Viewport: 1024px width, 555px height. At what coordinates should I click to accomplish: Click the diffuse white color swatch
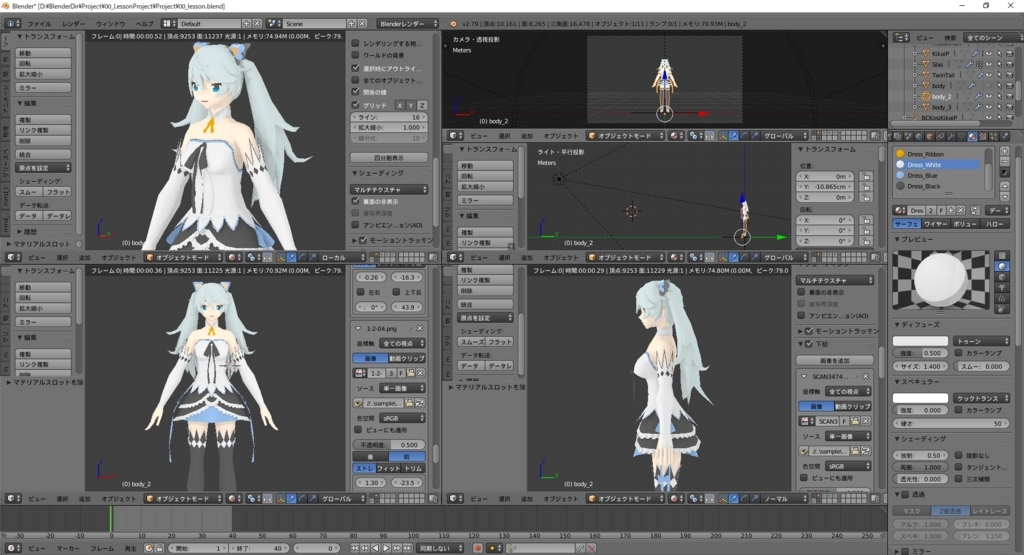920,341
